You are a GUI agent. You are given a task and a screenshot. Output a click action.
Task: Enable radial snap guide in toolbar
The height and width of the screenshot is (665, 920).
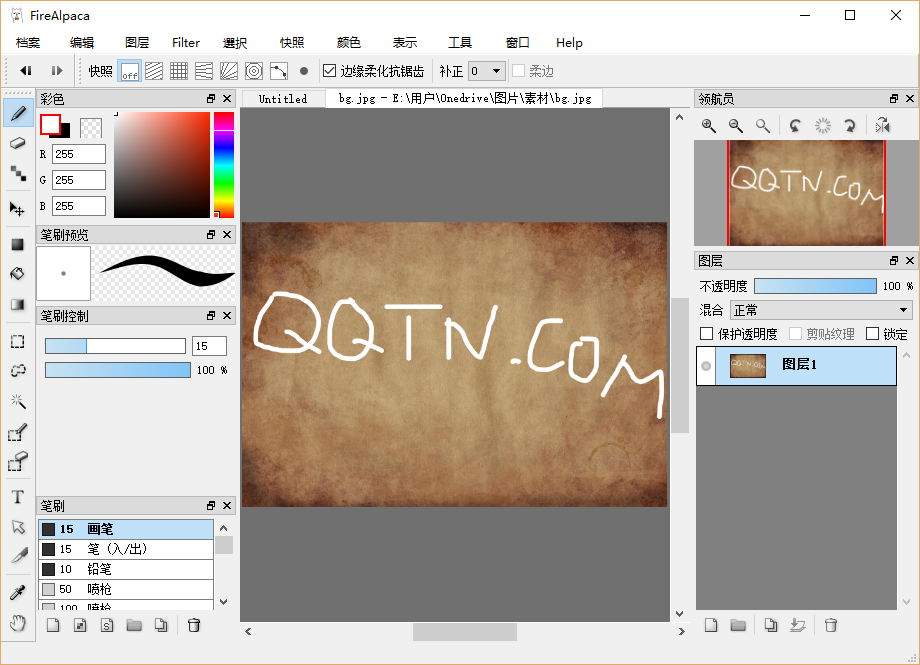point(228,71)
